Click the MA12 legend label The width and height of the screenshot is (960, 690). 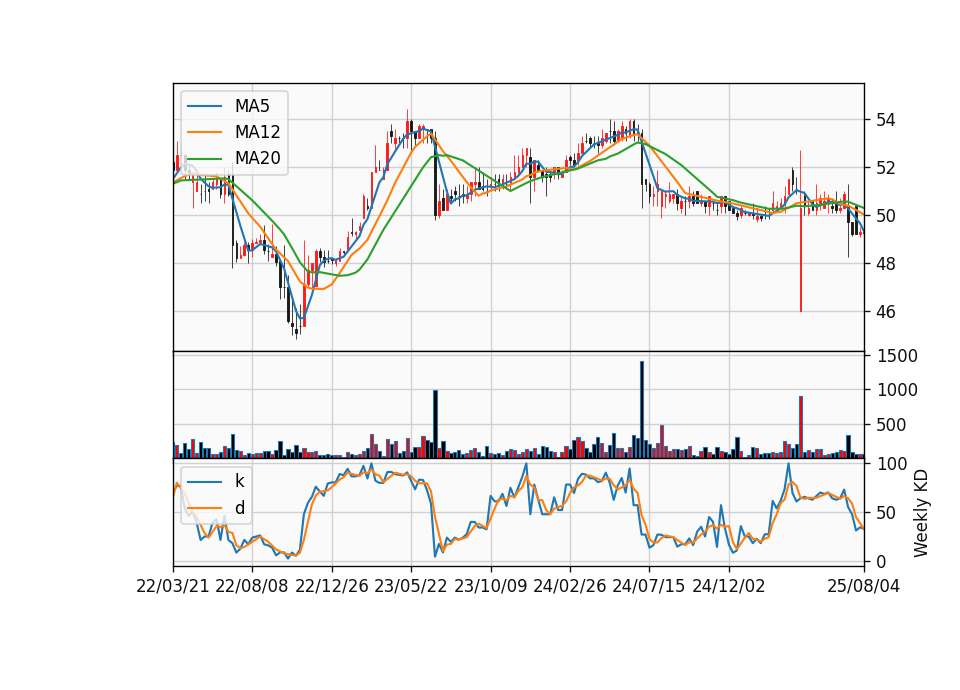click(257, 132)
